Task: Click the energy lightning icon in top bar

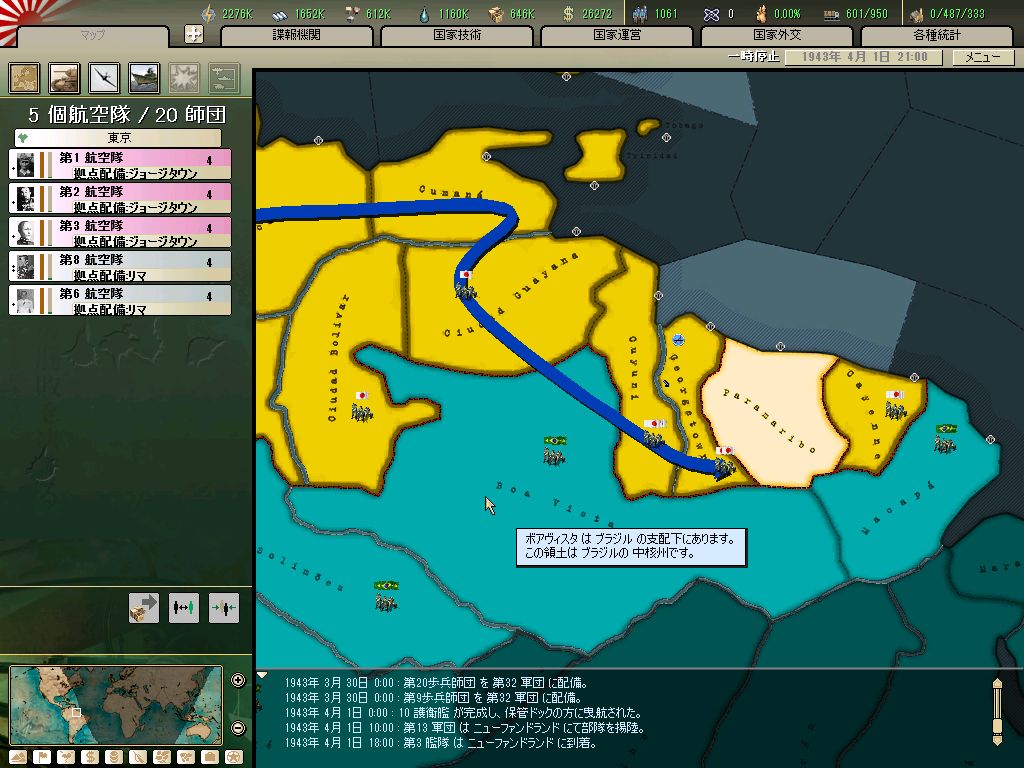Action: pyautogui.click(x=208, y=14)
